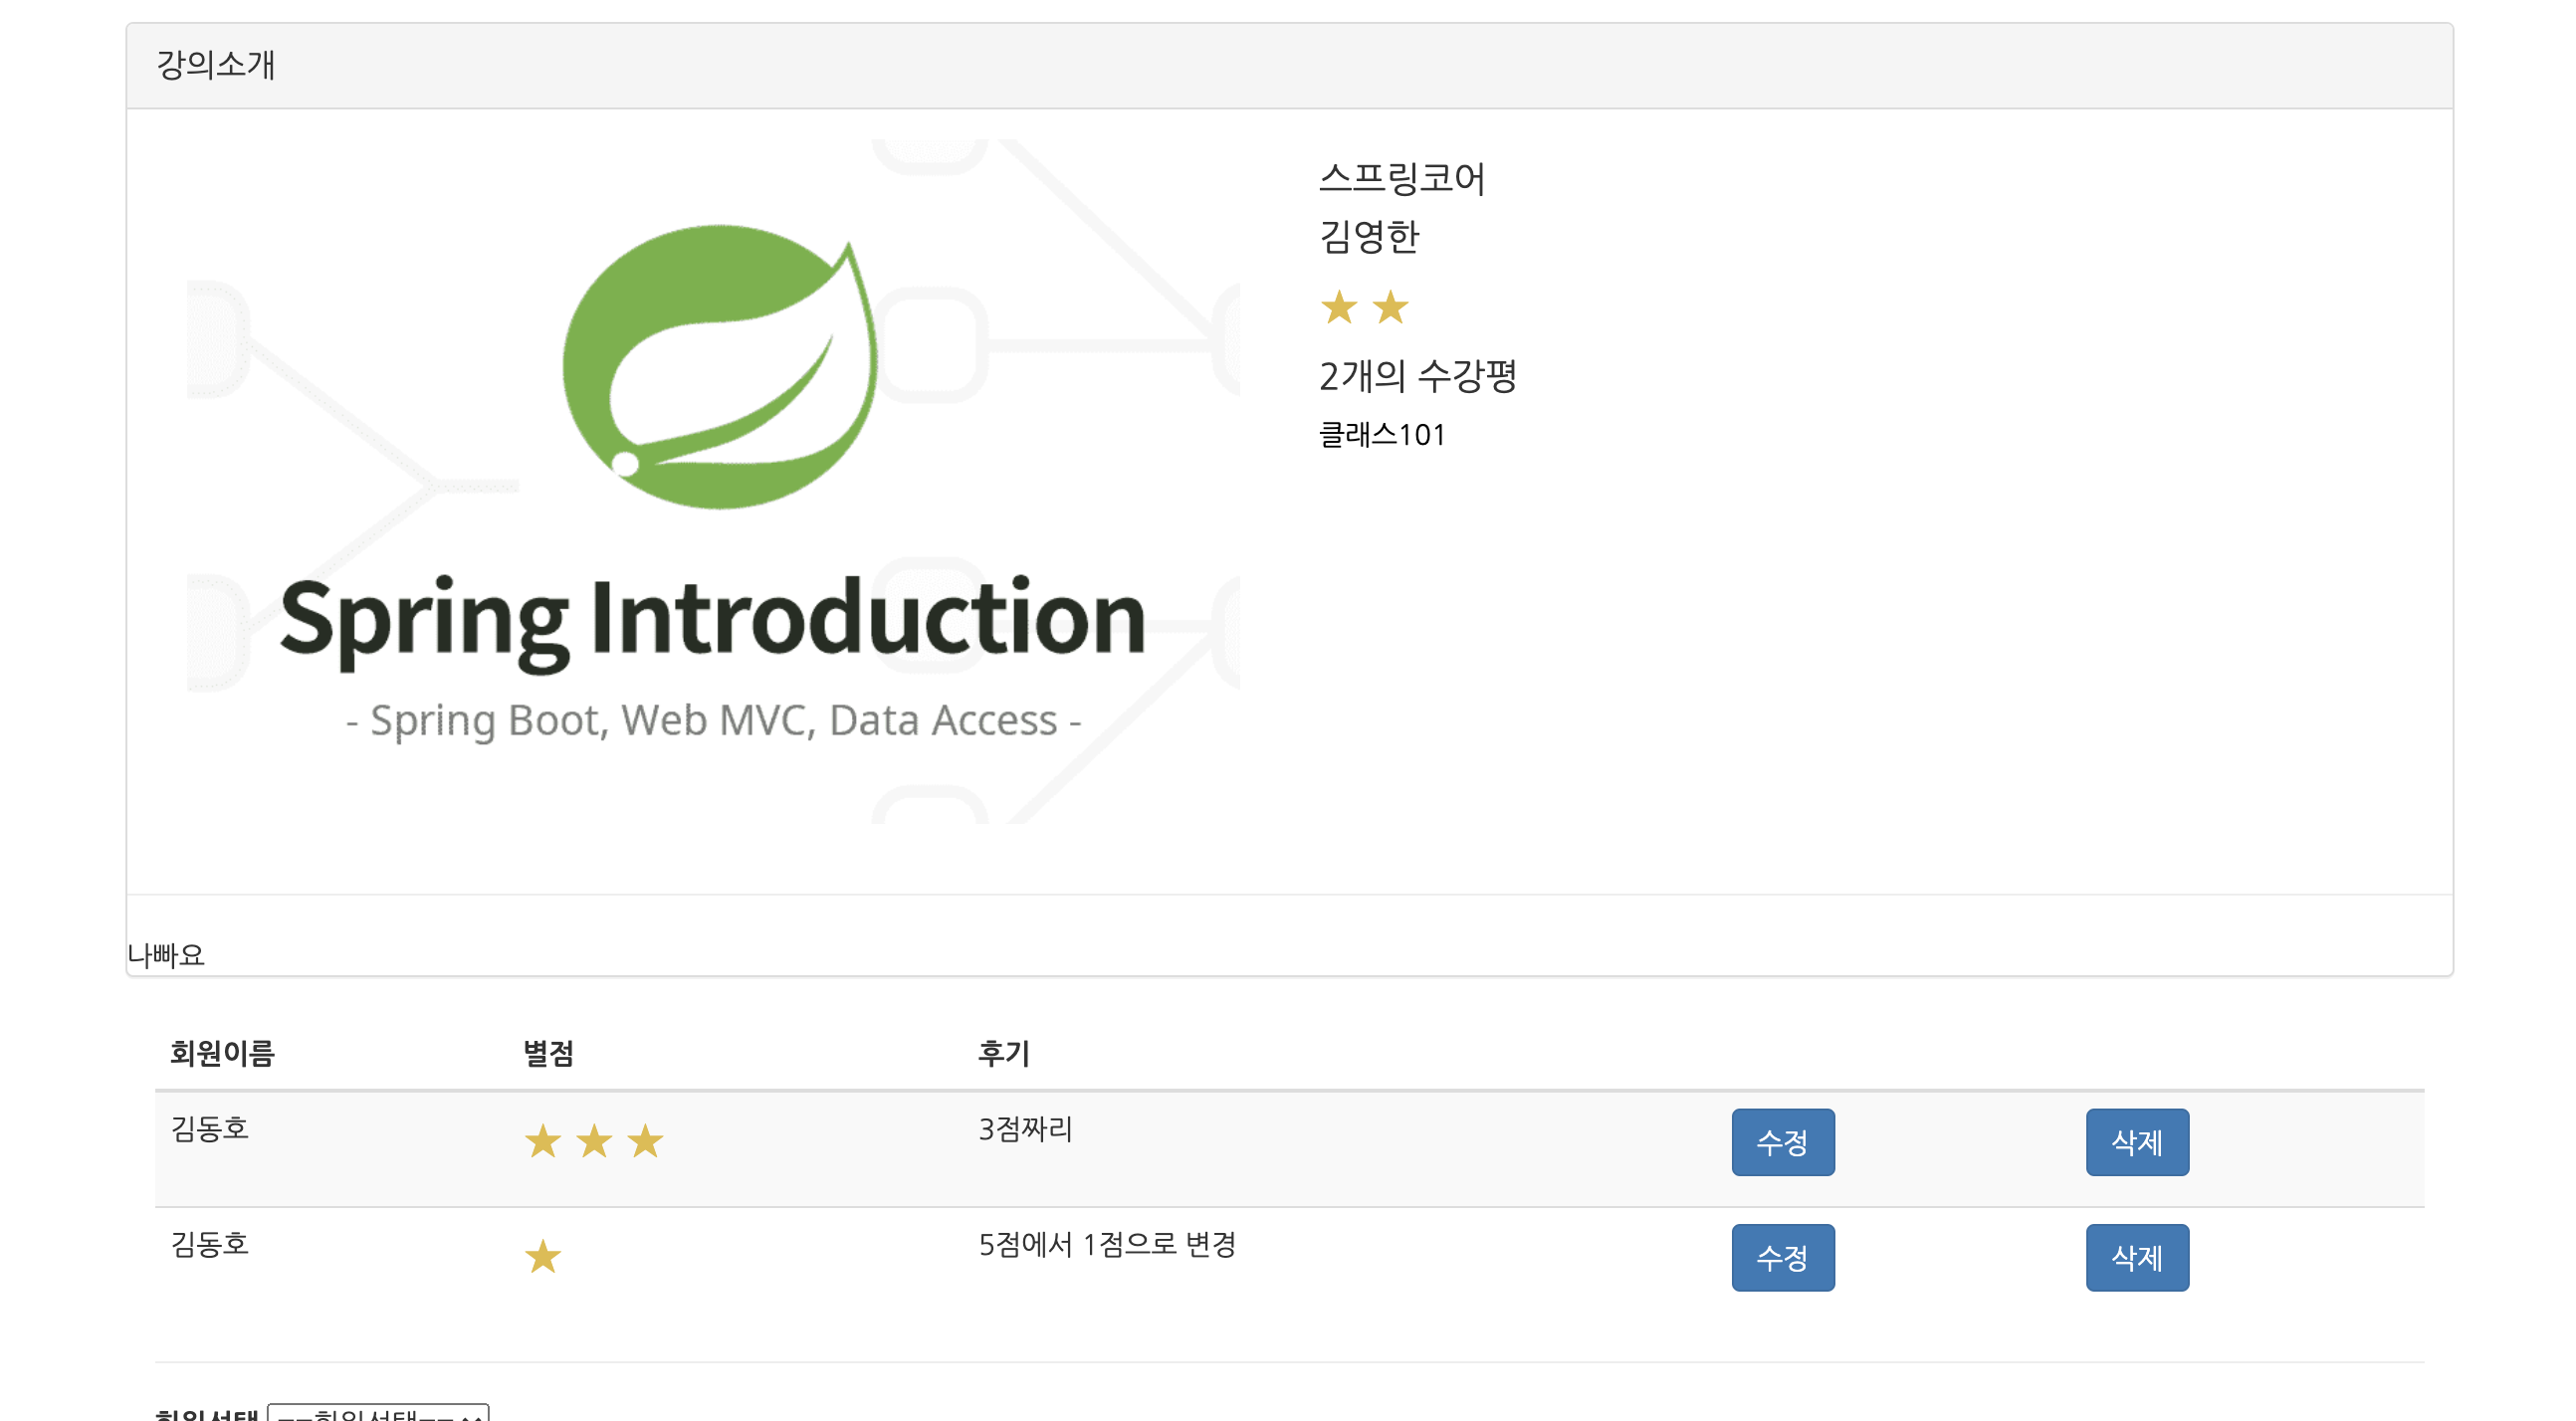Edit the '5점에서 1점으로 변경' review
This screenshot has height=1421, width=2576.
[1782, 1257]
